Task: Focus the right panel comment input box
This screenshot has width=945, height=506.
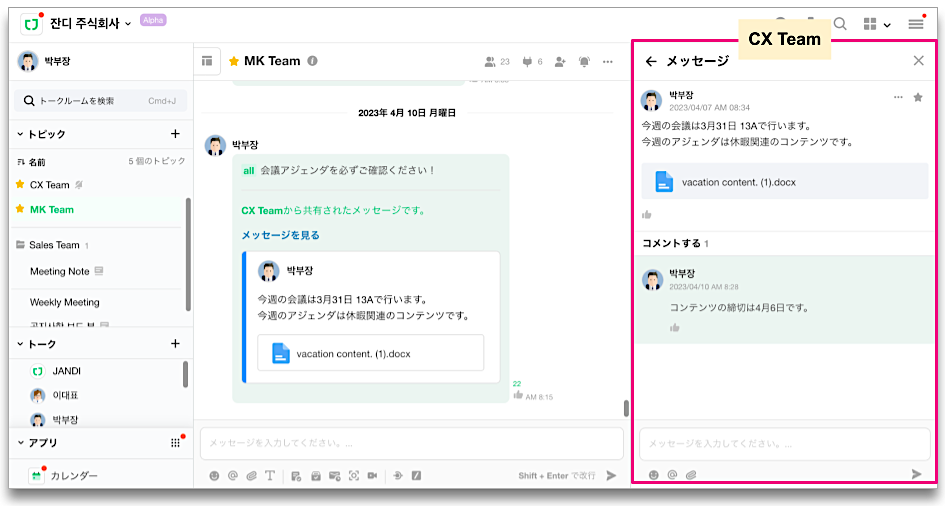Action: coord(785,444)
